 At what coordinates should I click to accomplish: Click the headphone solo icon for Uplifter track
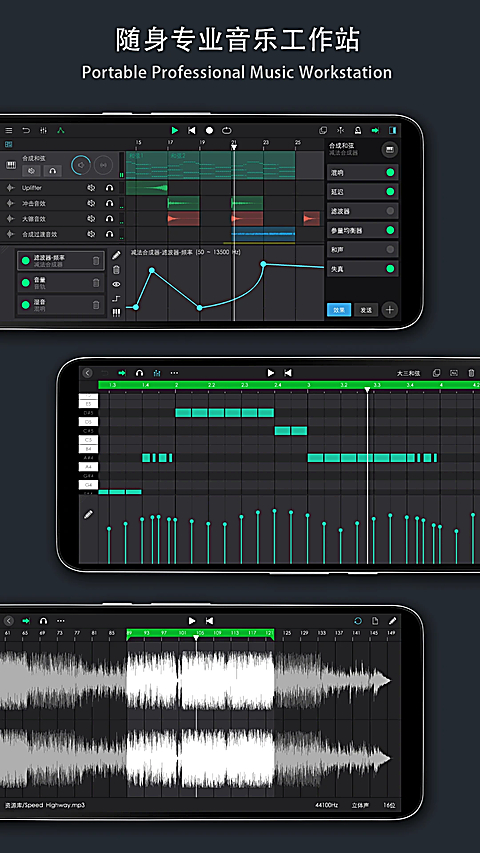(x=109, y=188)
